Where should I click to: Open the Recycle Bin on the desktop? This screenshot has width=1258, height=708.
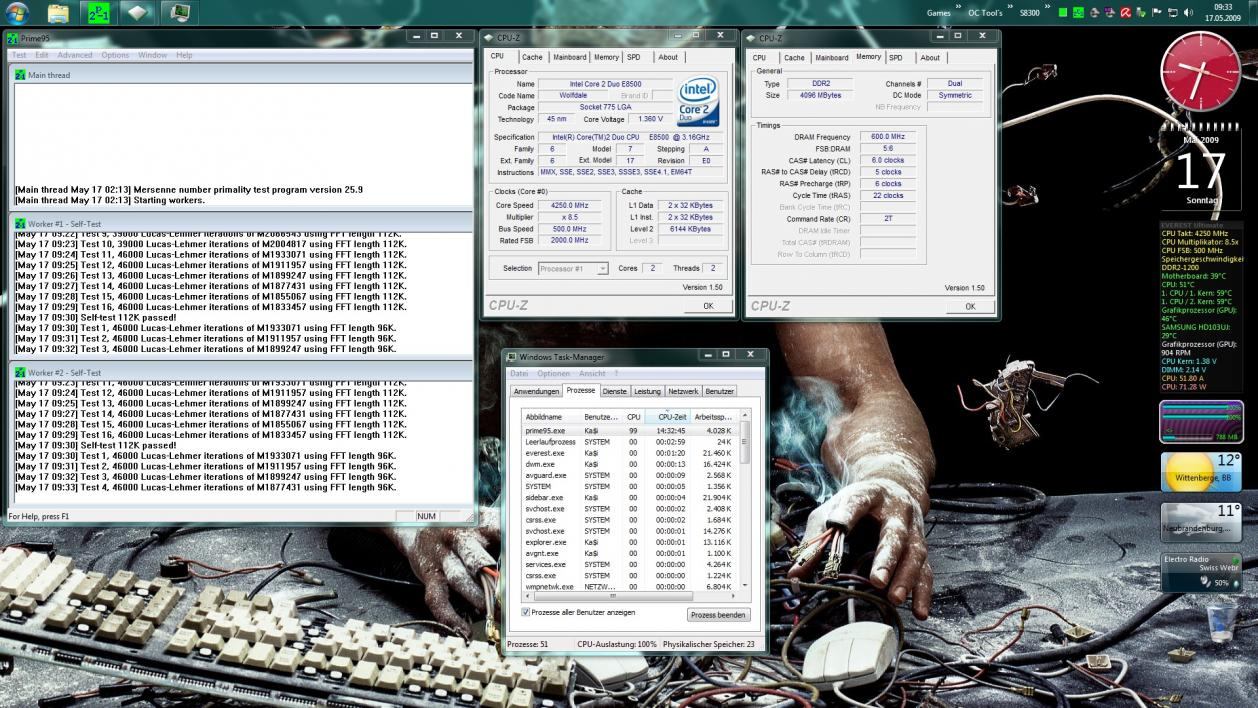pos(1220,623)
